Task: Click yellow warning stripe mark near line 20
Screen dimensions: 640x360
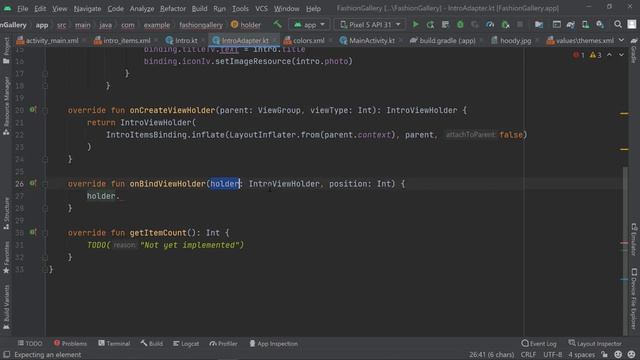Action: [x=624, y=113]
